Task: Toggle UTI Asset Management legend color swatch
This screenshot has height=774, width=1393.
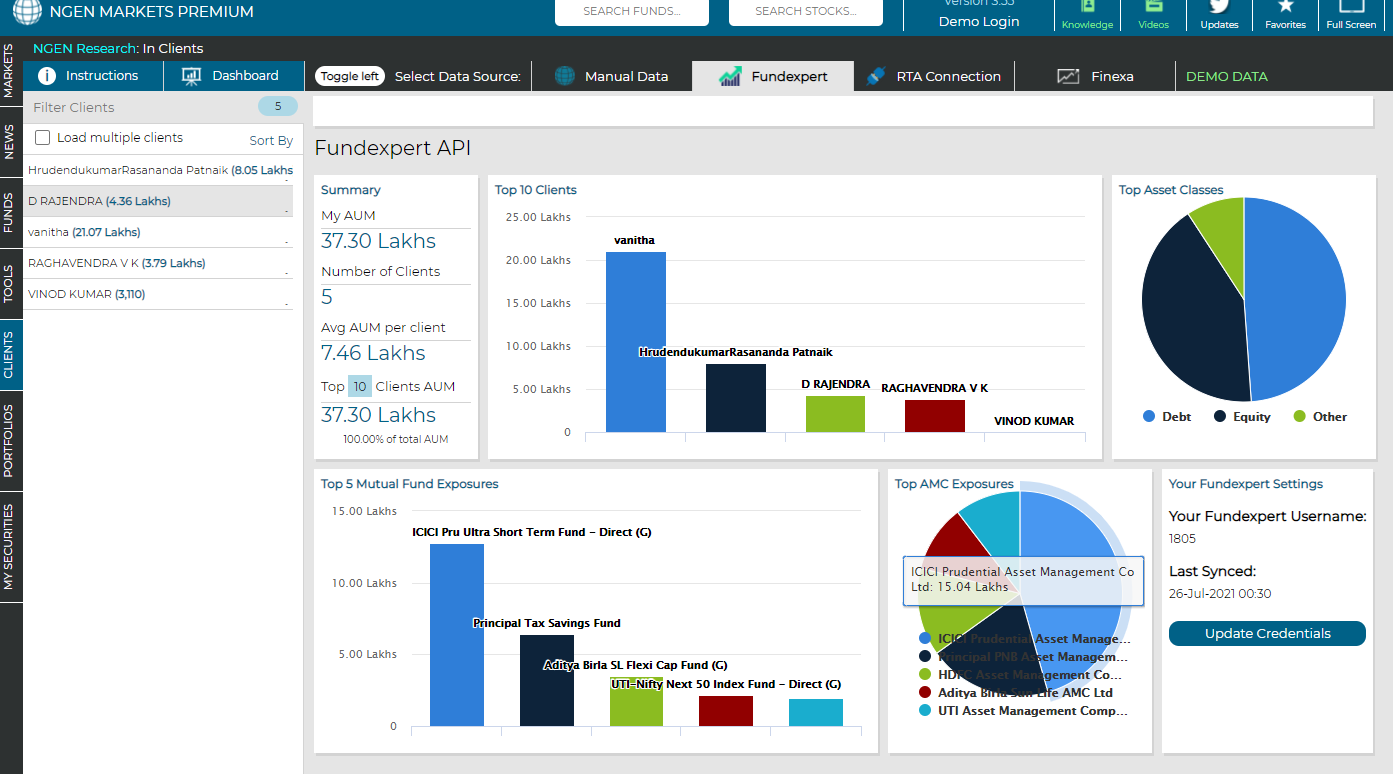Action: click(x=925, y=711)
